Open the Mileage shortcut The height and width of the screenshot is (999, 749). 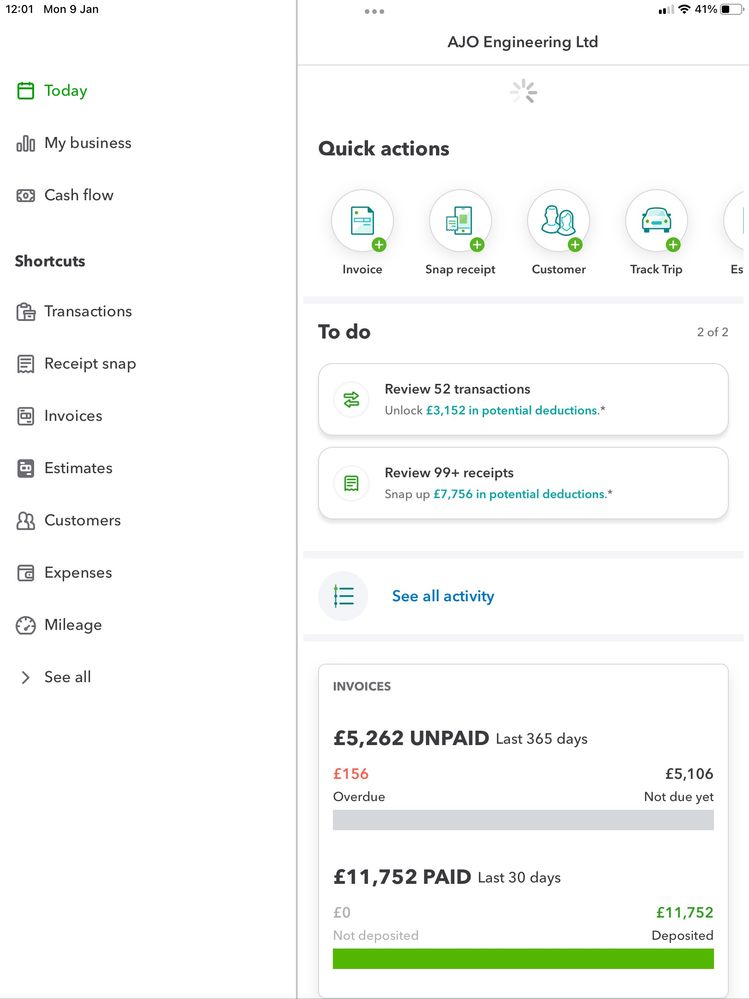pos(72,625)
